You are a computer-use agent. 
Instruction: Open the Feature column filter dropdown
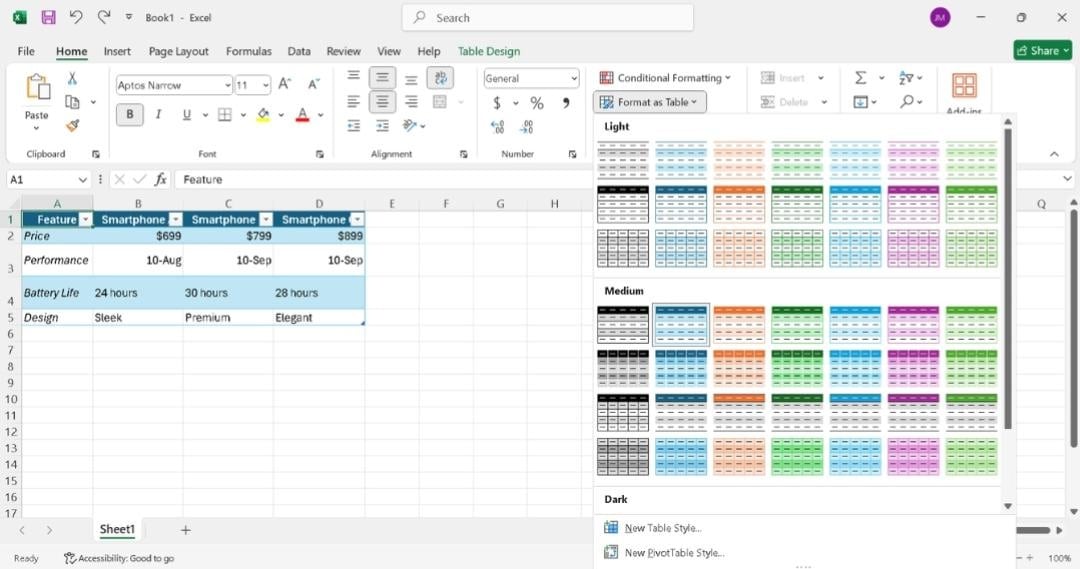[85, 220]
